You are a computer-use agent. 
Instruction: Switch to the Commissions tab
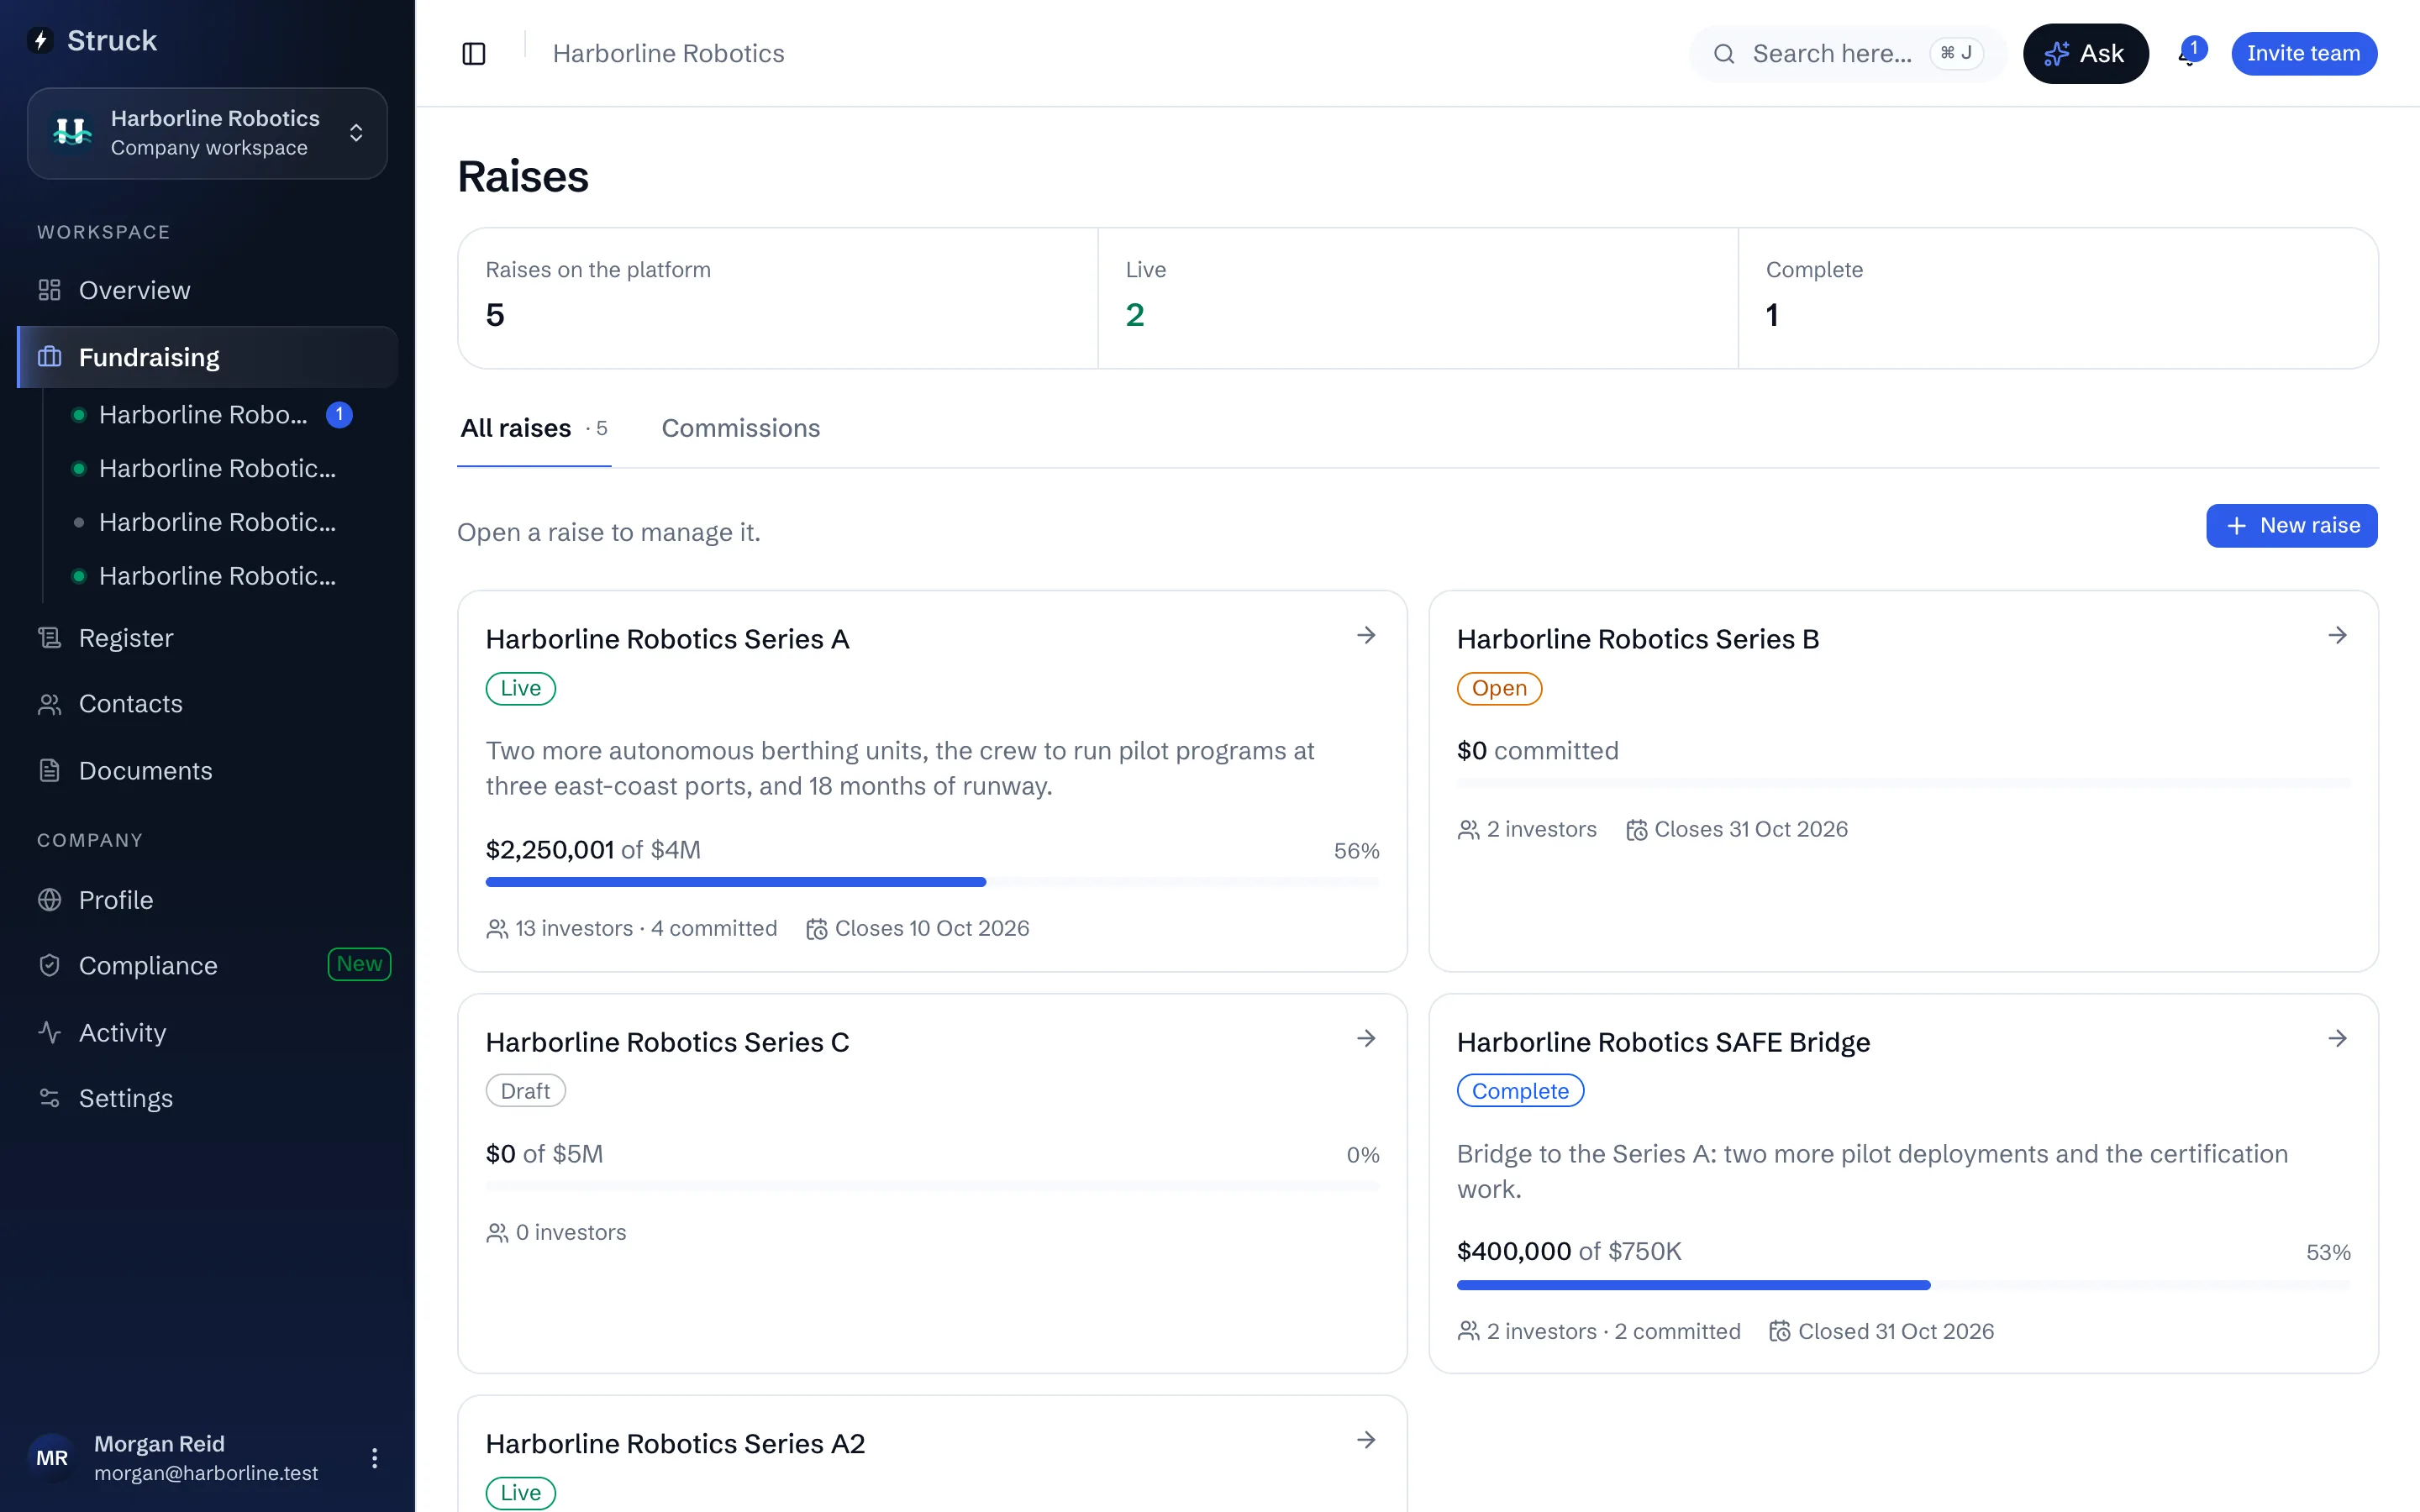[740, 428]
